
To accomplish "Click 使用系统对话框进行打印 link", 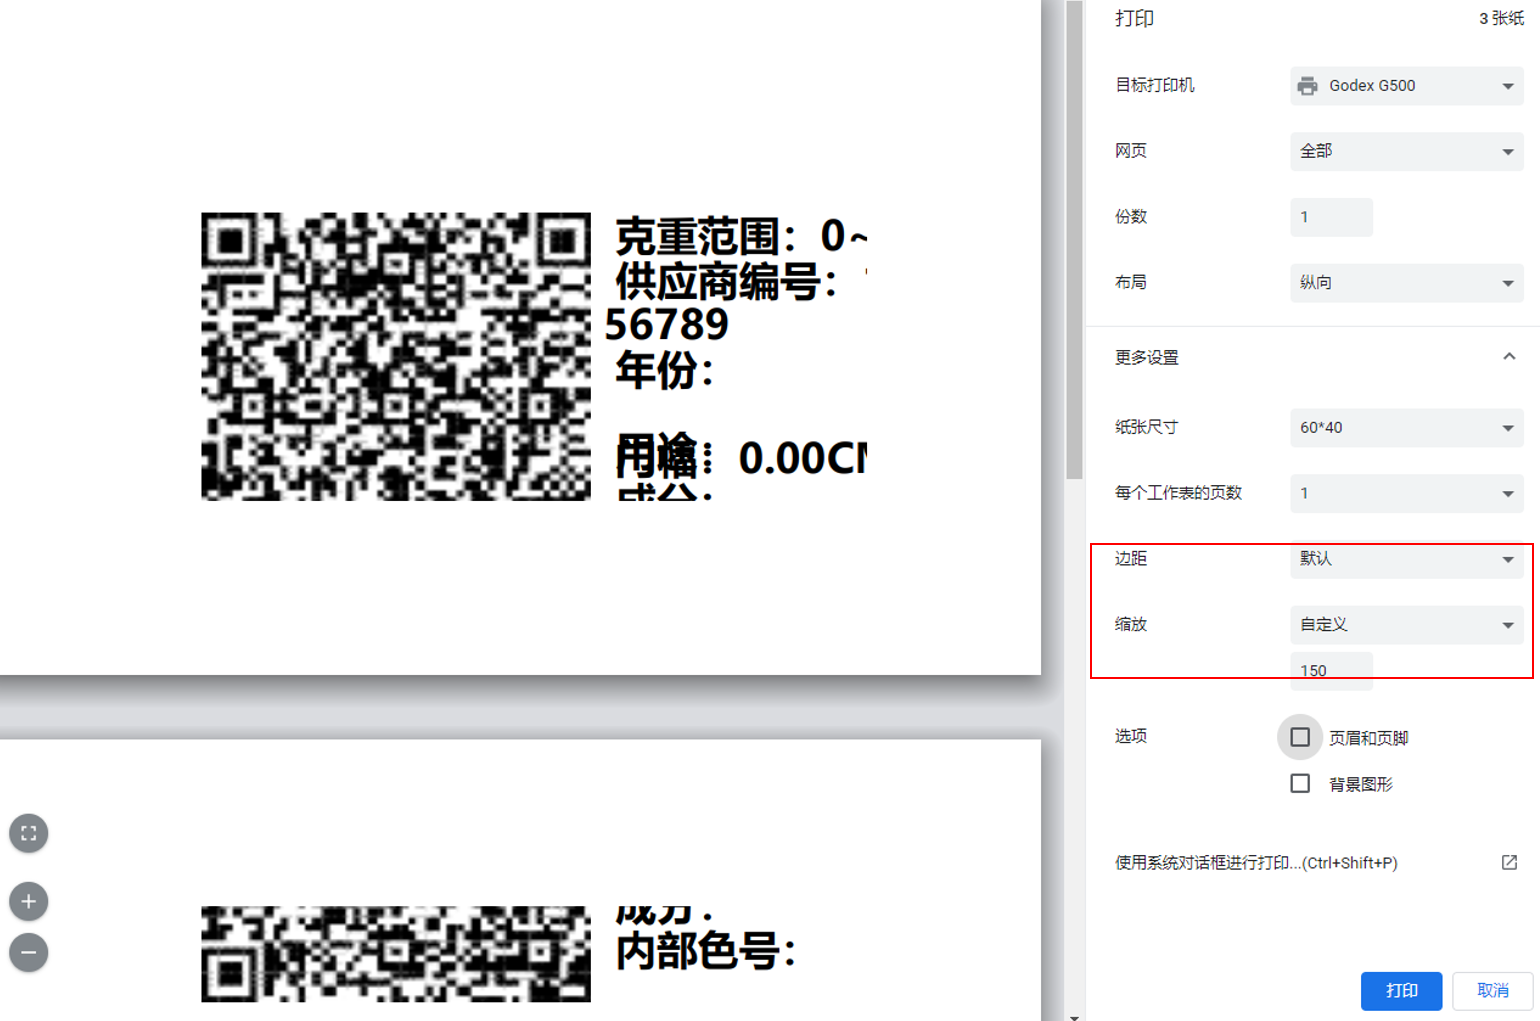I will [x=1256, y=862].
